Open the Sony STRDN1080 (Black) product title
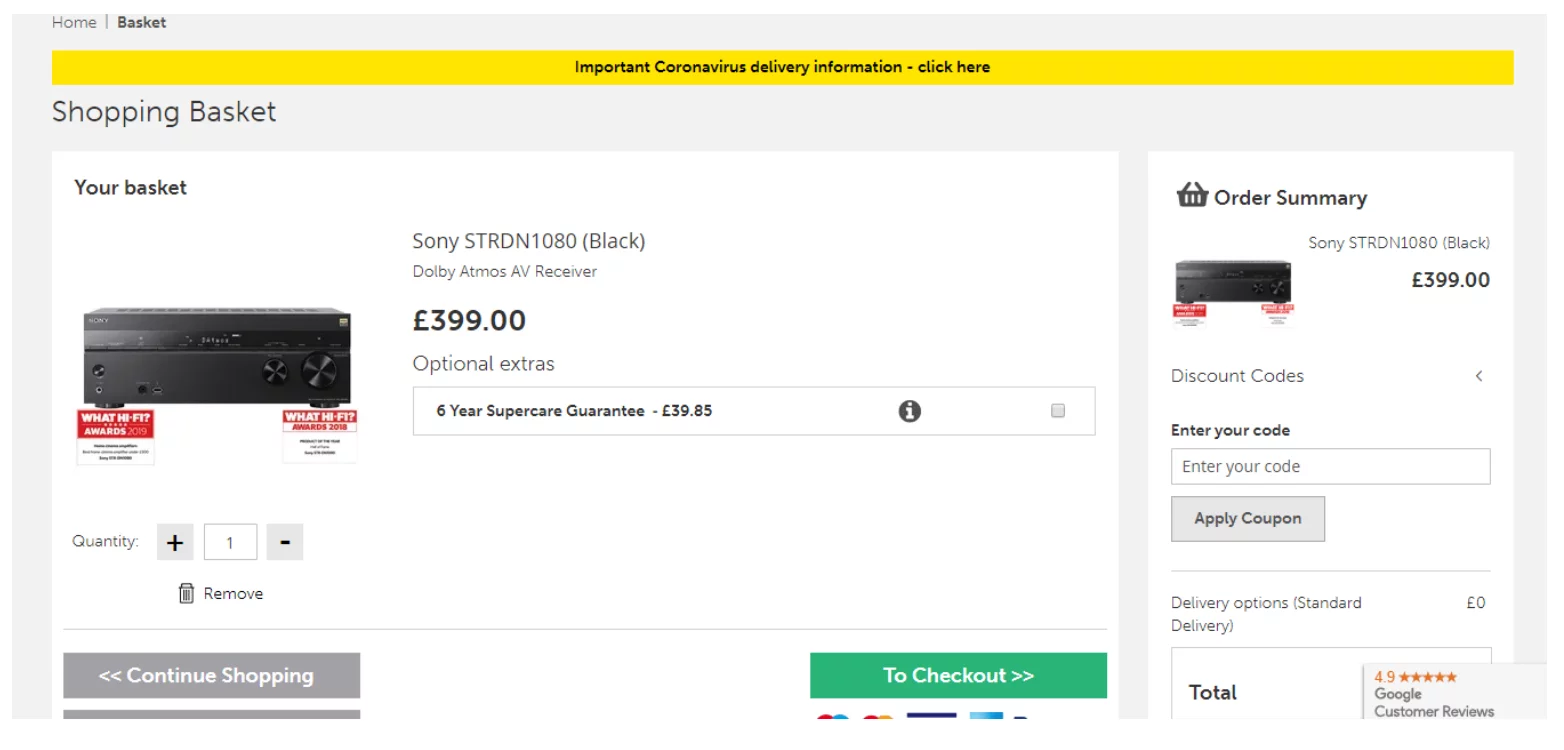 pos(529,241)
